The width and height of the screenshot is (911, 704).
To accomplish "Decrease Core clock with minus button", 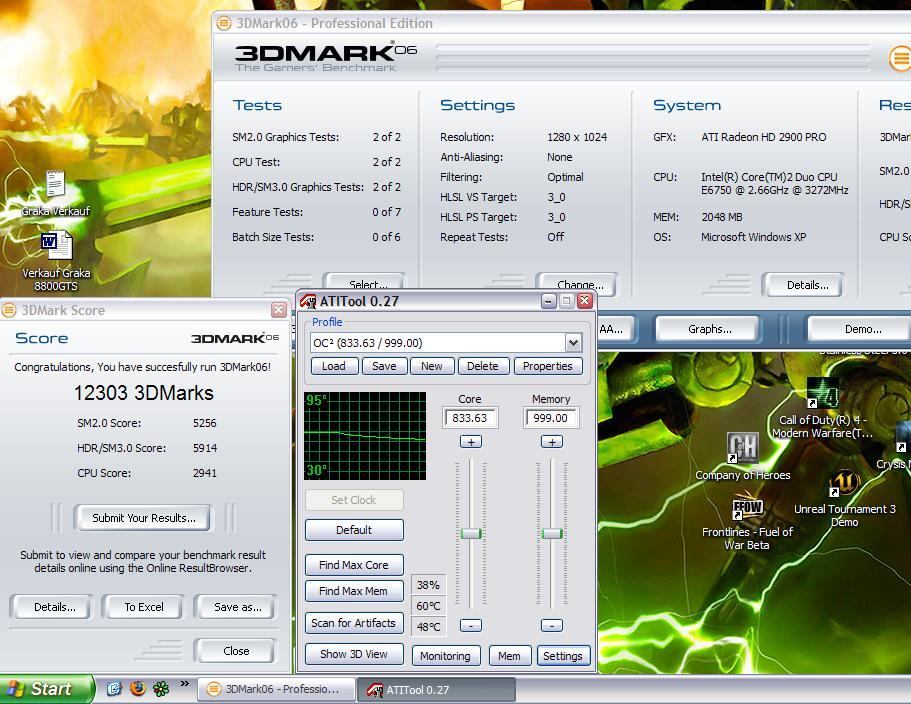I will [x=471, y=626].
